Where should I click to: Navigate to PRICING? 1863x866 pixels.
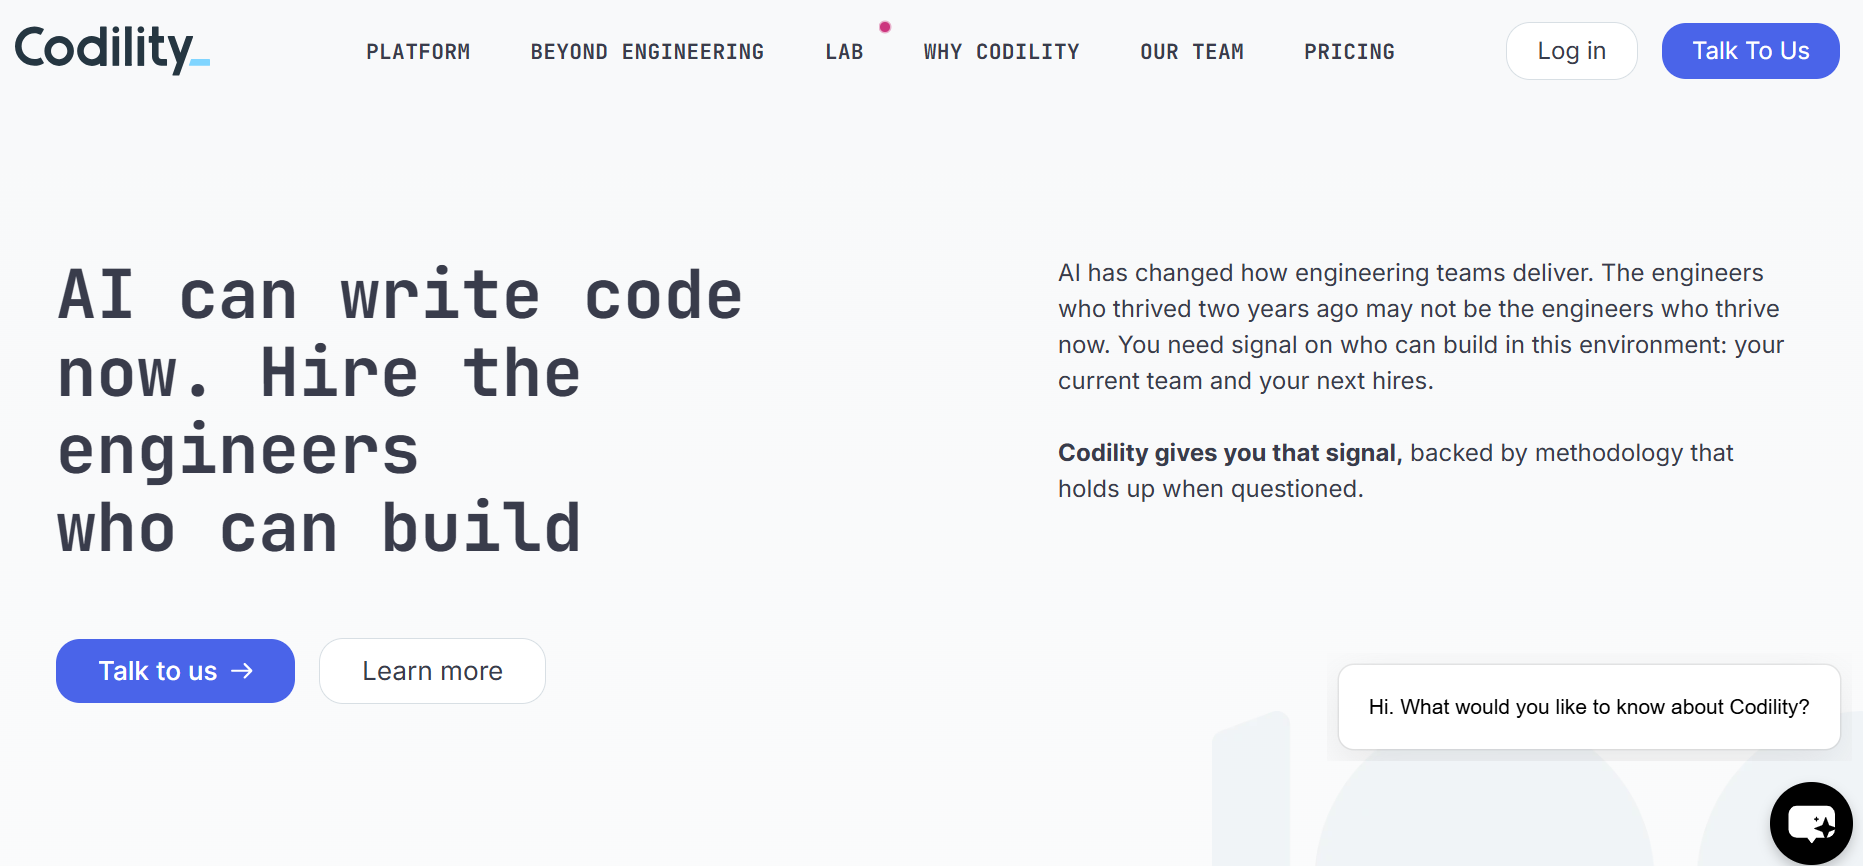pyautogui.click(x=1349, y=52)
